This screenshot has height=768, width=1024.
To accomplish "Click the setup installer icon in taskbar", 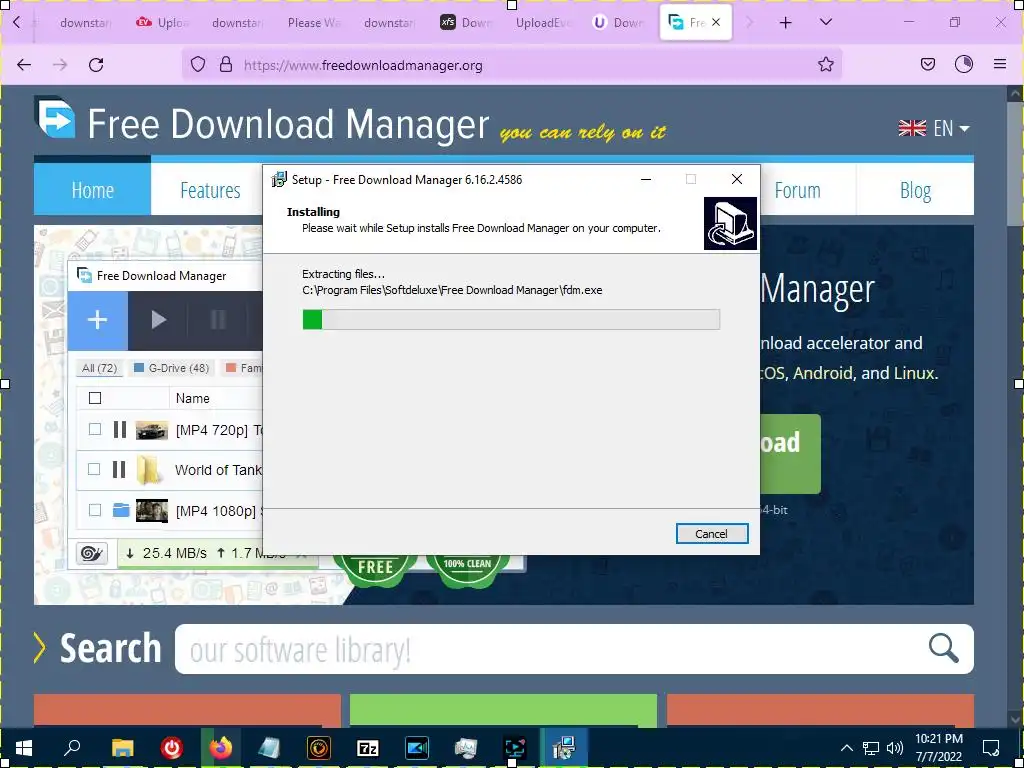I will pos(564,748).
